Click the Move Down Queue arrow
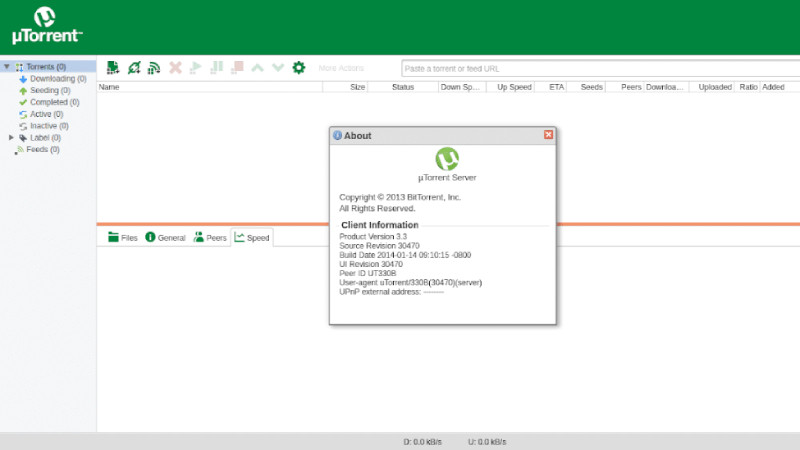Screen dimensions: 800x450 coord(278,67)
